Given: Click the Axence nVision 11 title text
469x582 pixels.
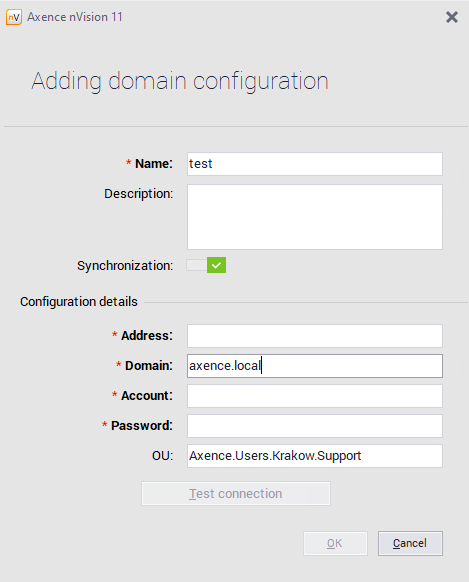Looking at the screenshot, I should [x=75, y=17].
